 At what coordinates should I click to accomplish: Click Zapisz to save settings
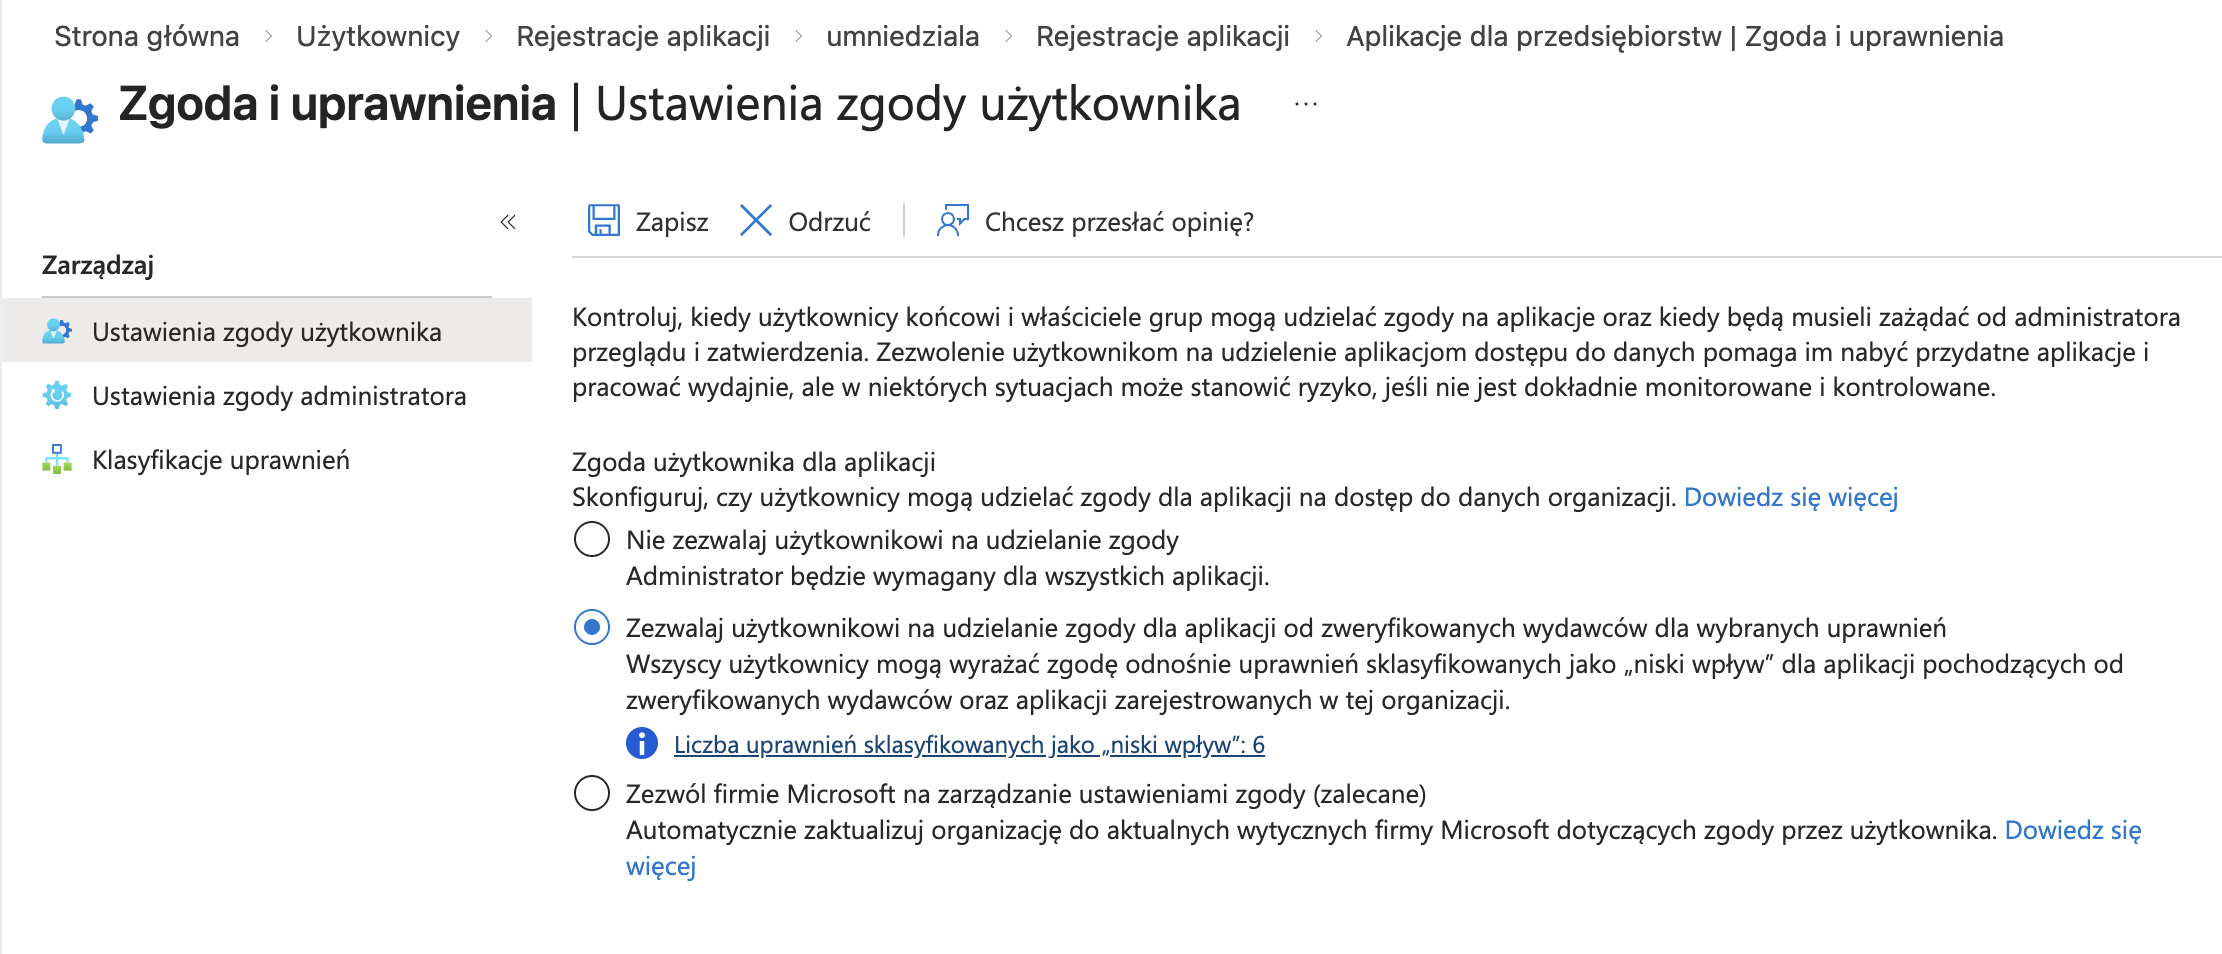pos(671,220)
